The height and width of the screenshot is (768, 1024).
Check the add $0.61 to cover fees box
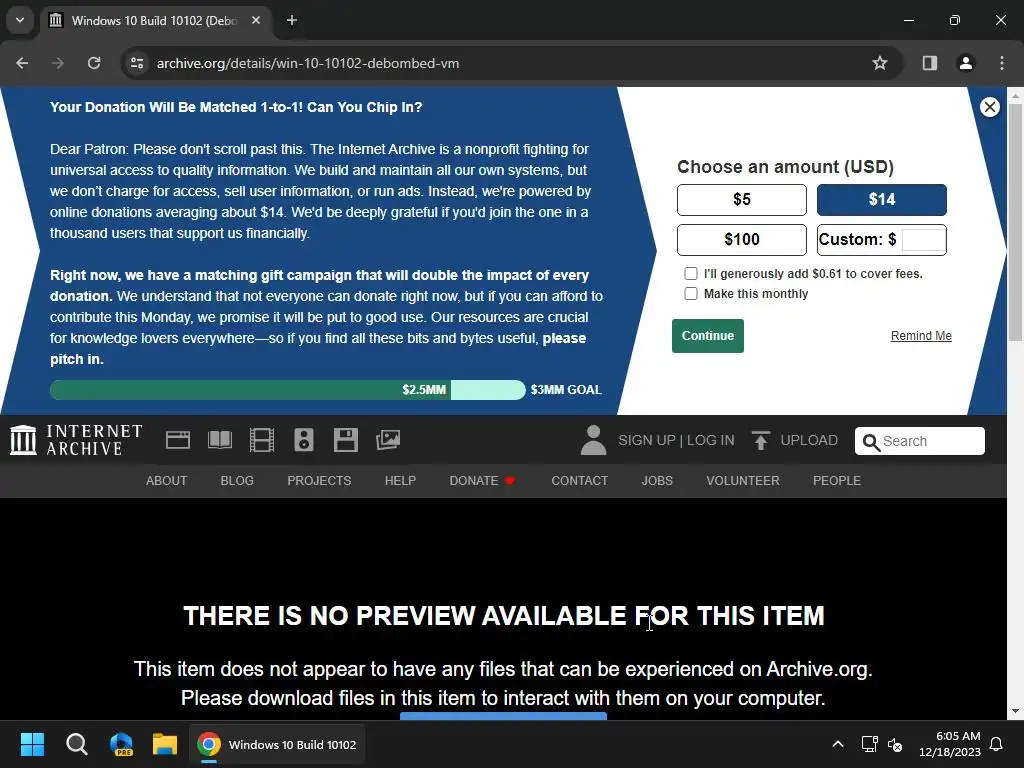click(x=690, y=274)
